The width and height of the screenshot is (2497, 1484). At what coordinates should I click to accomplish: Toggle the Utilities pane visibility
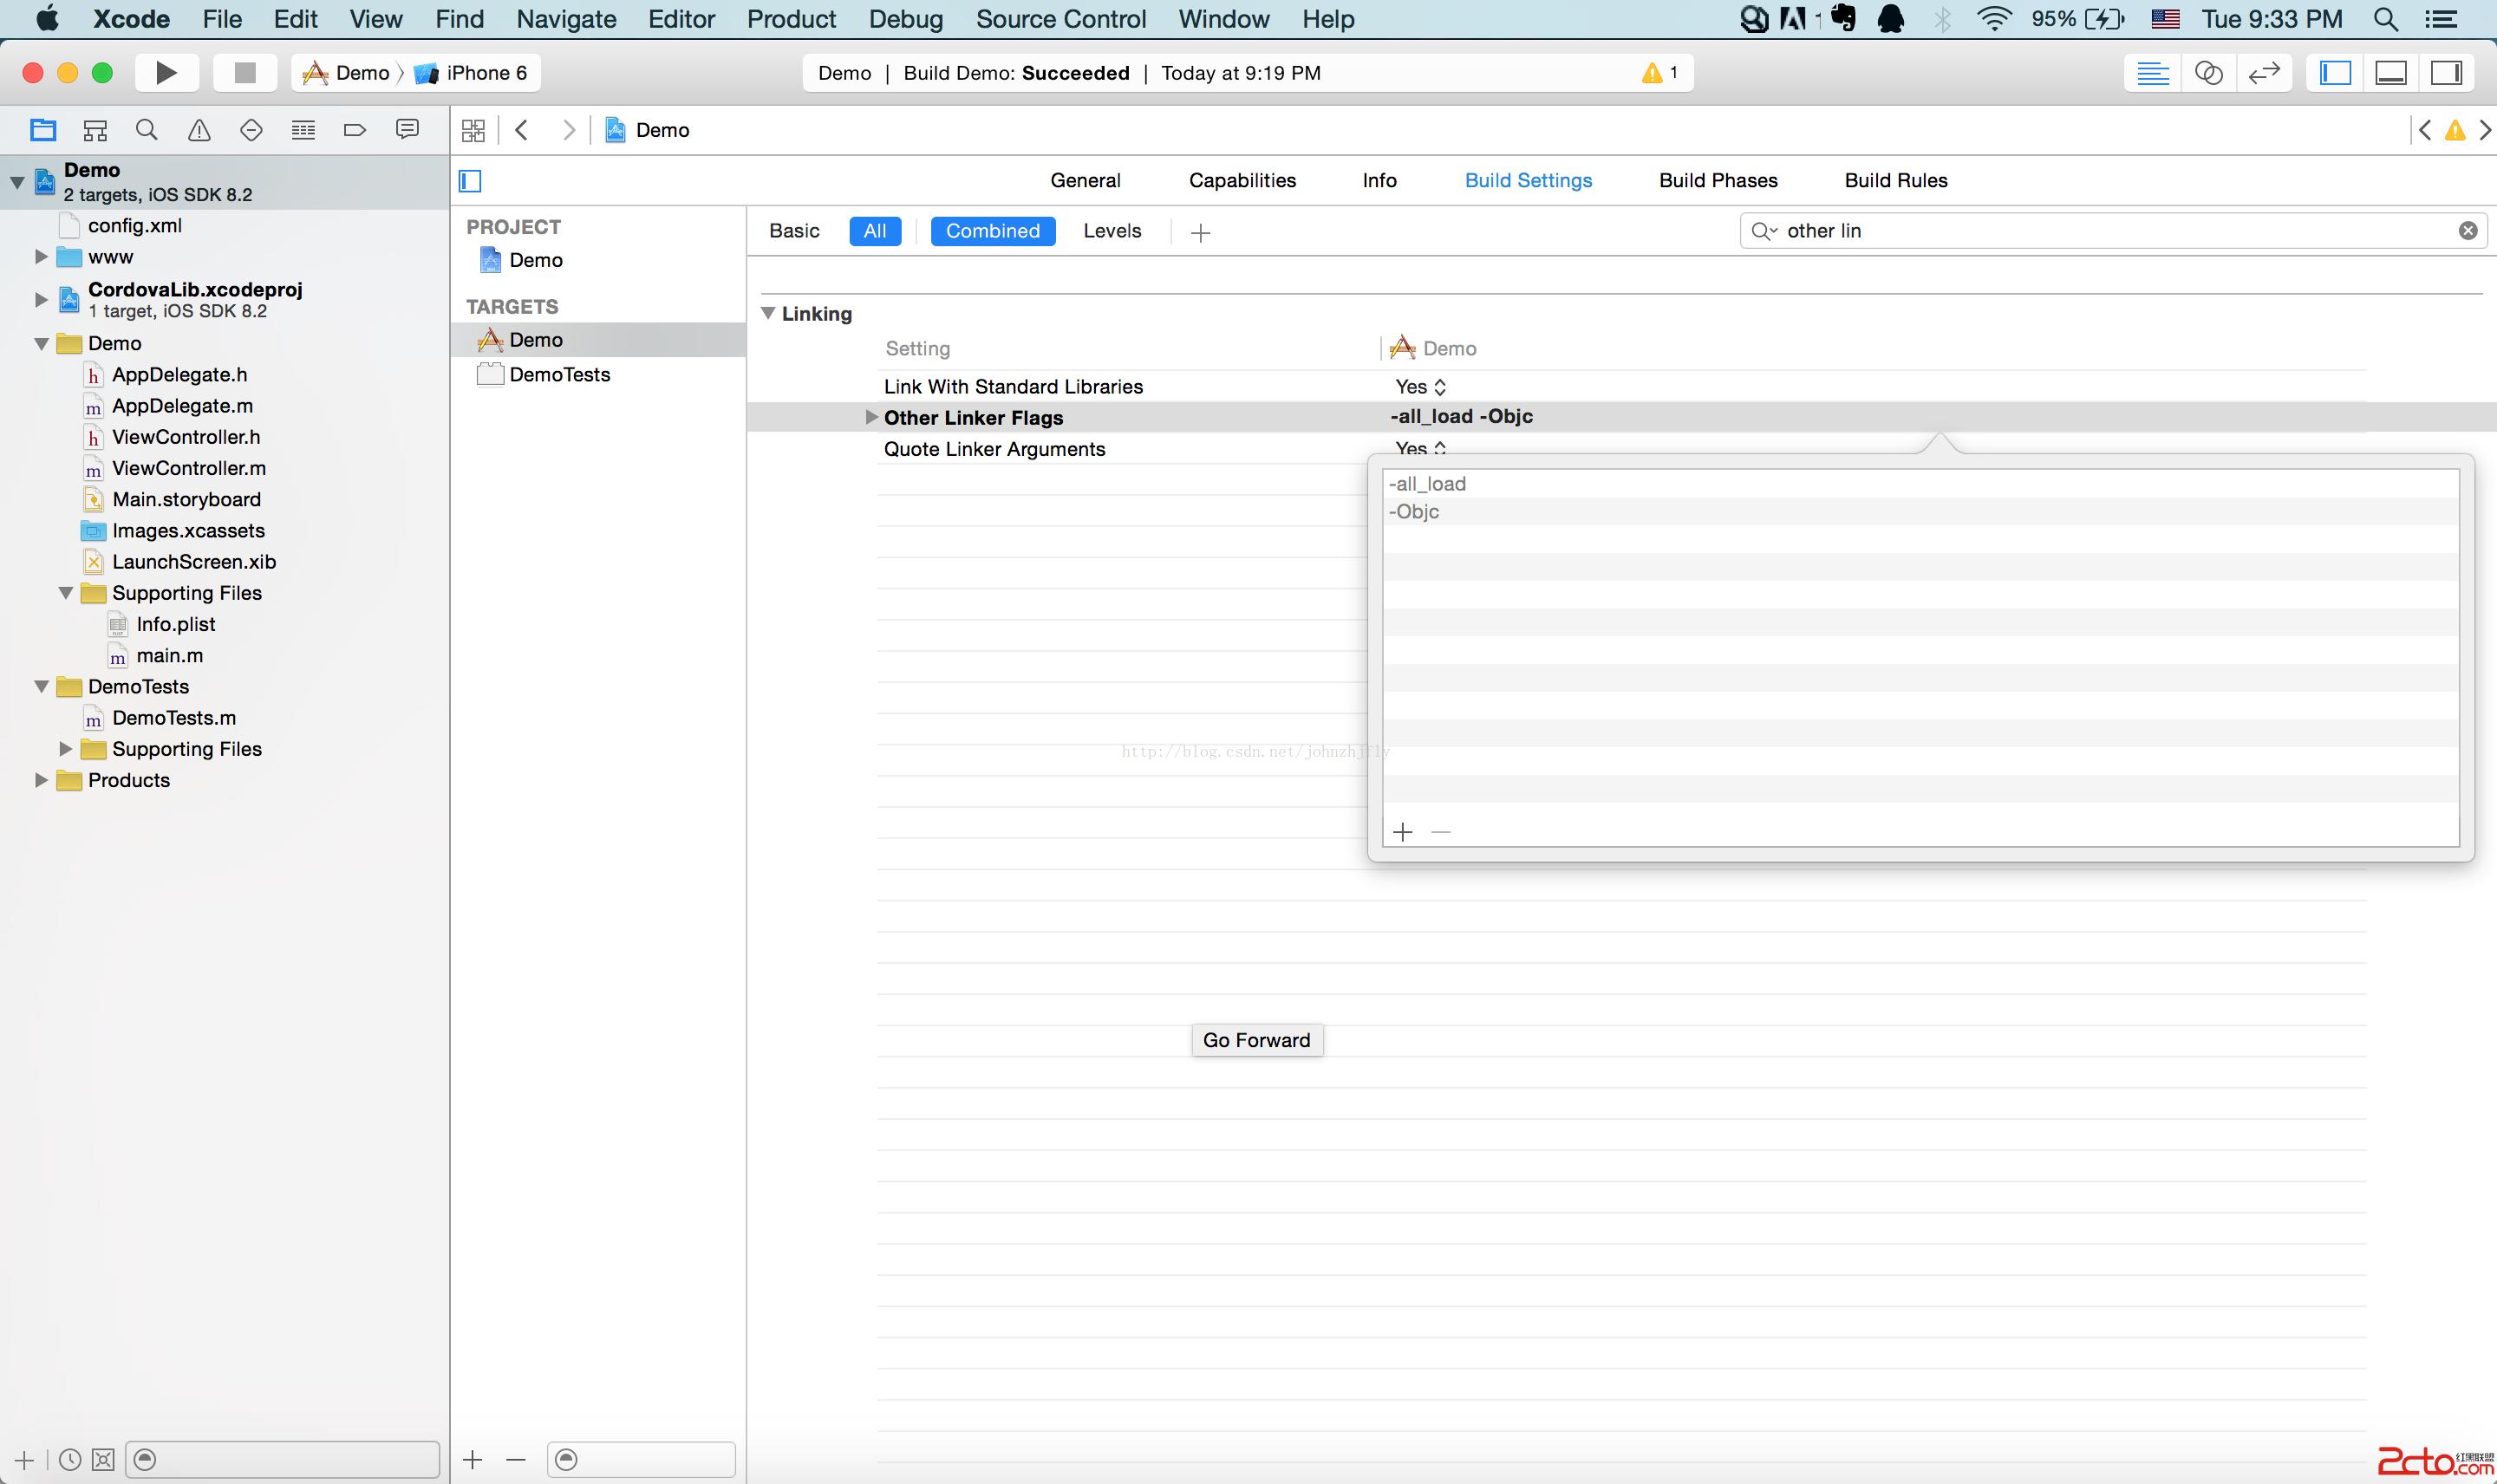point(2446,73)
